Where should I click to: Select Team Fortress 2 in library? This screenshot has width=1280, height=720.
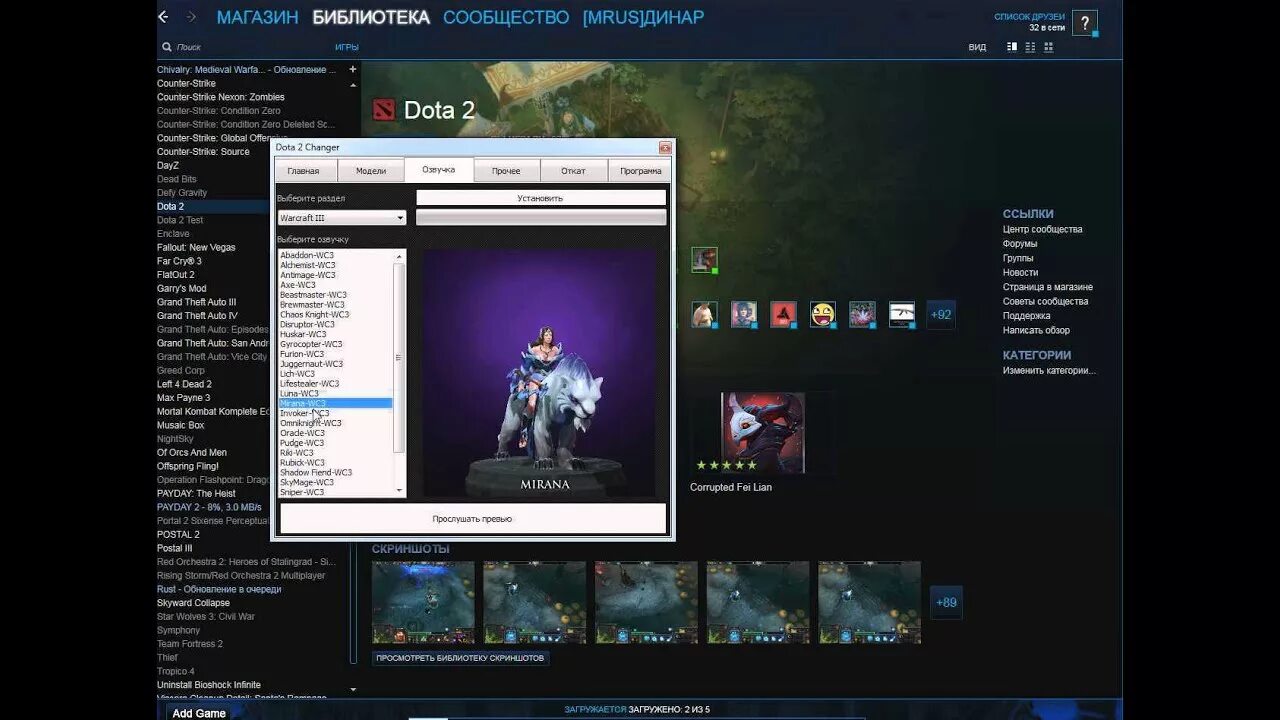click(190, 644)
